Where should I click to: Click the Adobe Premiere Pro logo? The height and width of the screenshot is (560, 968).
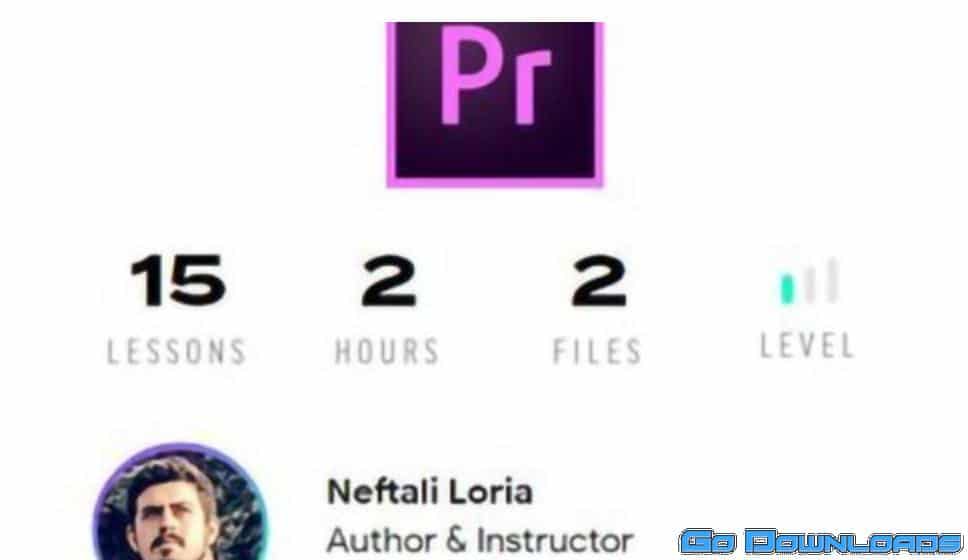click(494, 104)
